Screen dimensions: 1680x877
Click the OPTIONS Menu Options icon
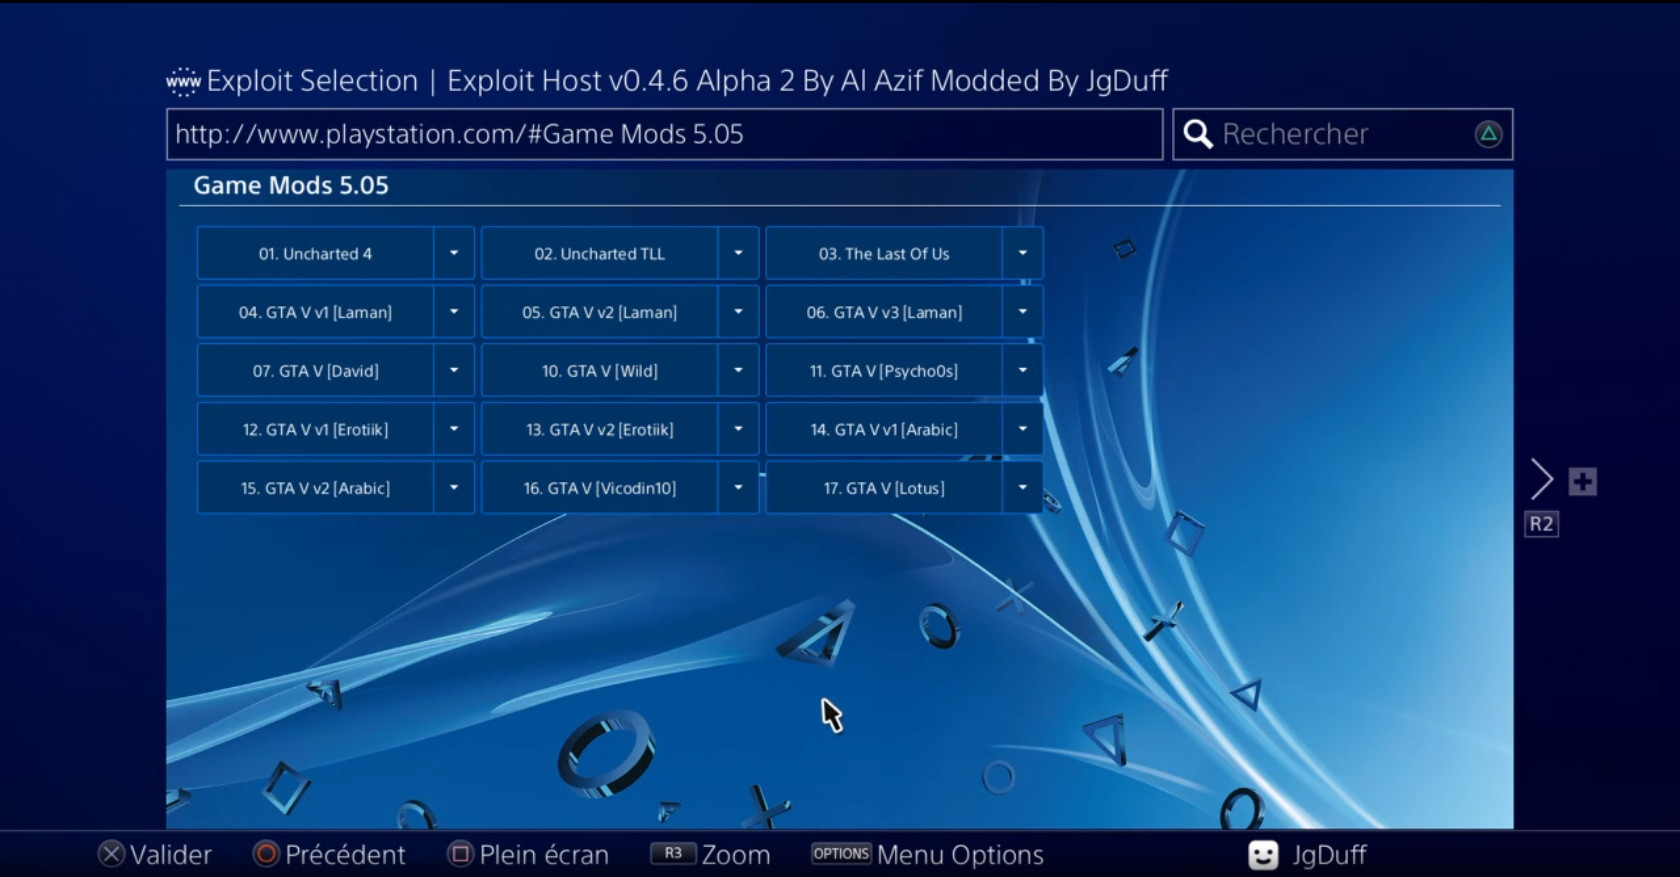tap(841, 853)
